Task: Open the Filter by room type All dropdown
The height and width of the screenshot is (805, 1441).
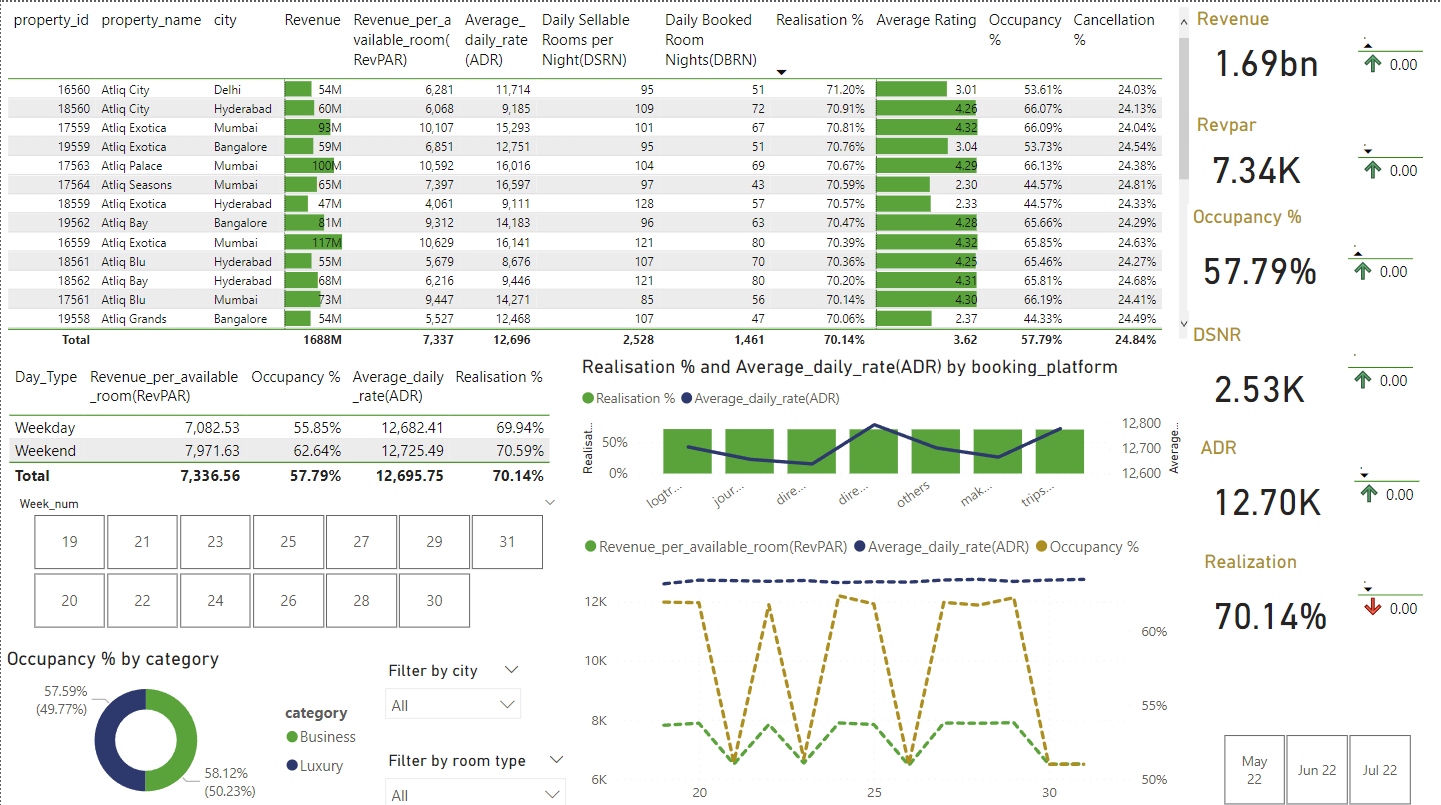Action: [x=475, y=792]
